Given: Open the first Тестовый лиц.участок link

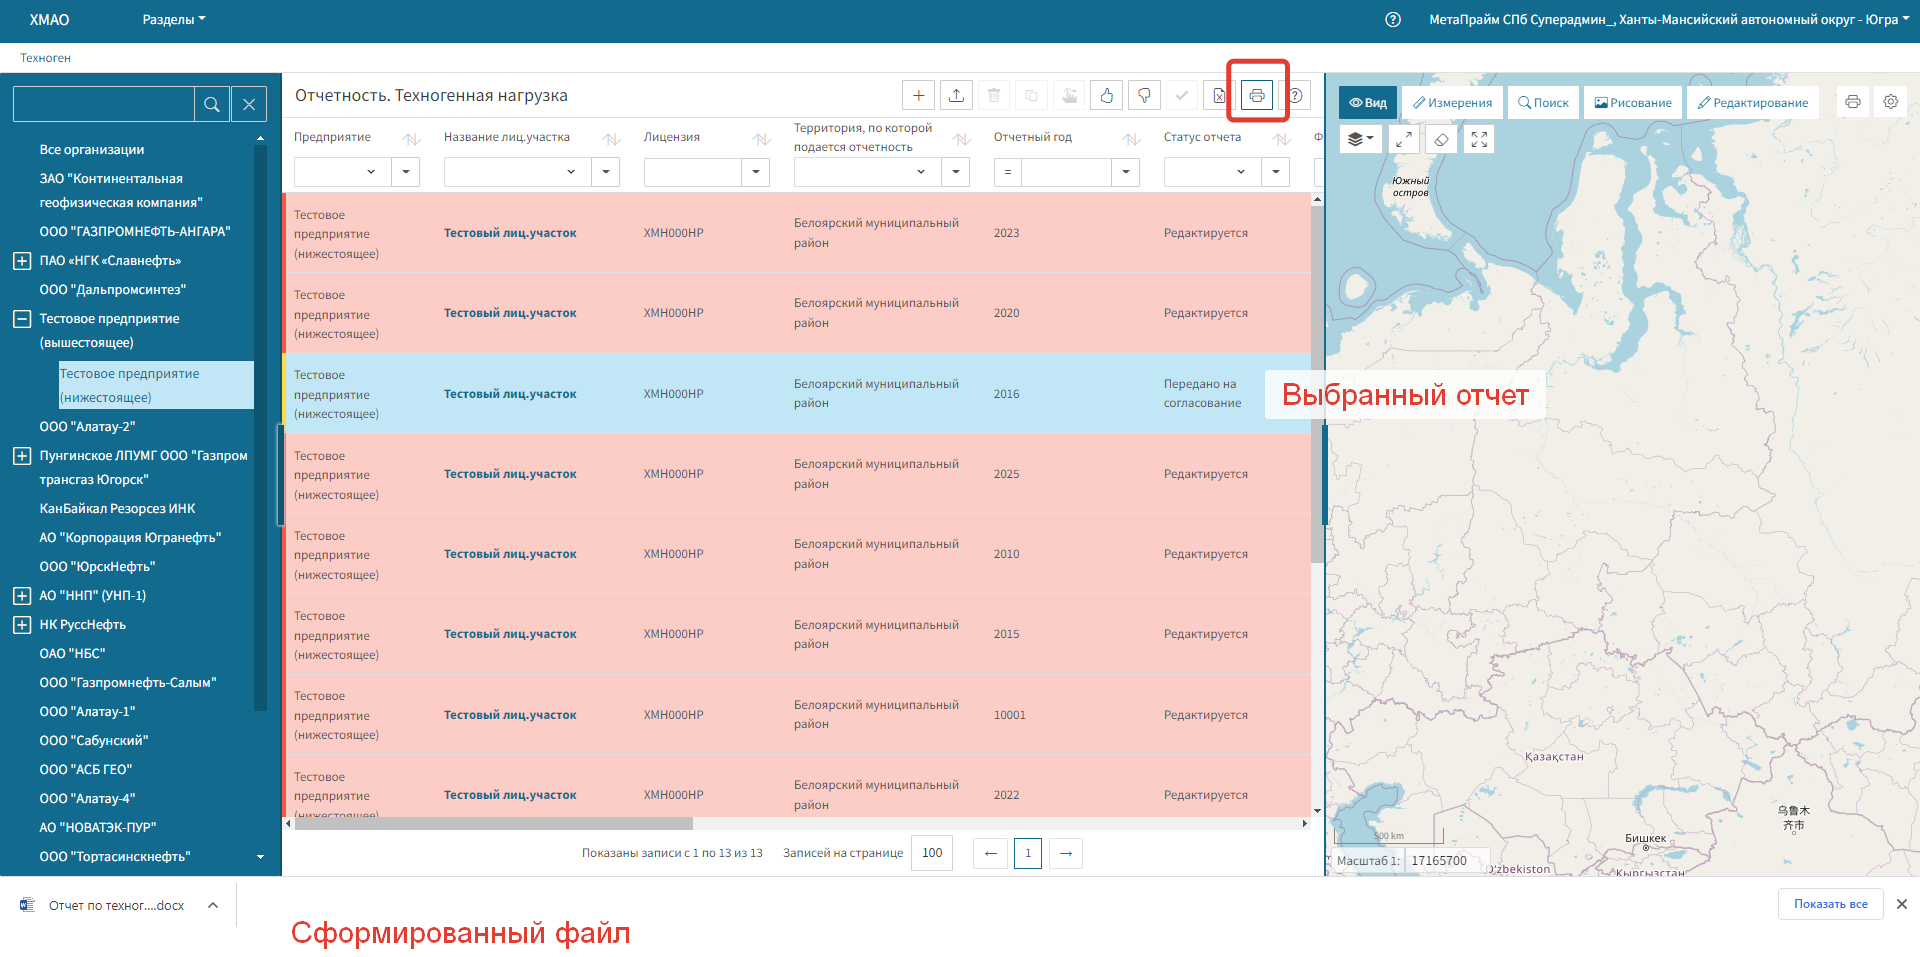Looking at the screenshot, I should coord(510,233).
